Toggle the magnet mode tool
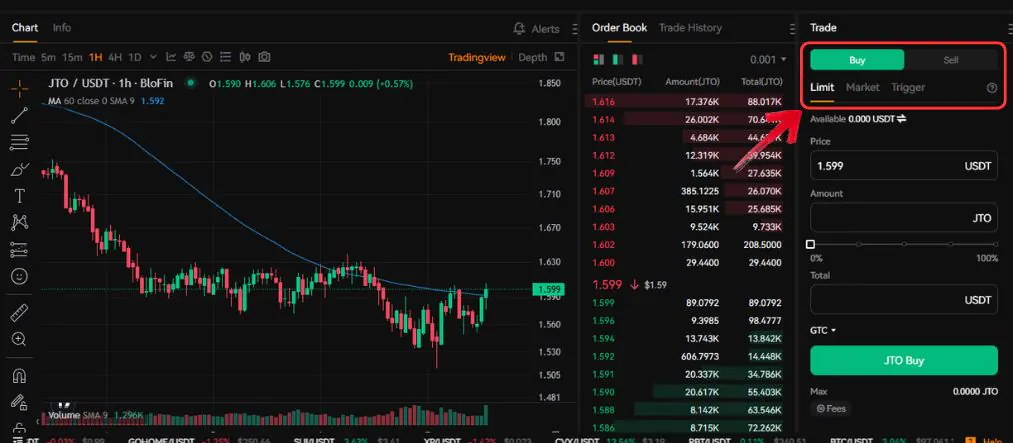 tap(19, 376)
